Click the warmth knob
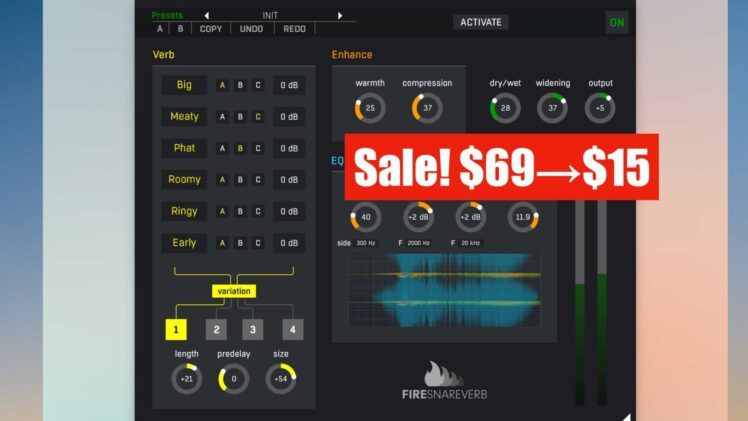Image resolution: width=748 pixels, height=421 pixels. pyautogui.click(x=370, y=108)
